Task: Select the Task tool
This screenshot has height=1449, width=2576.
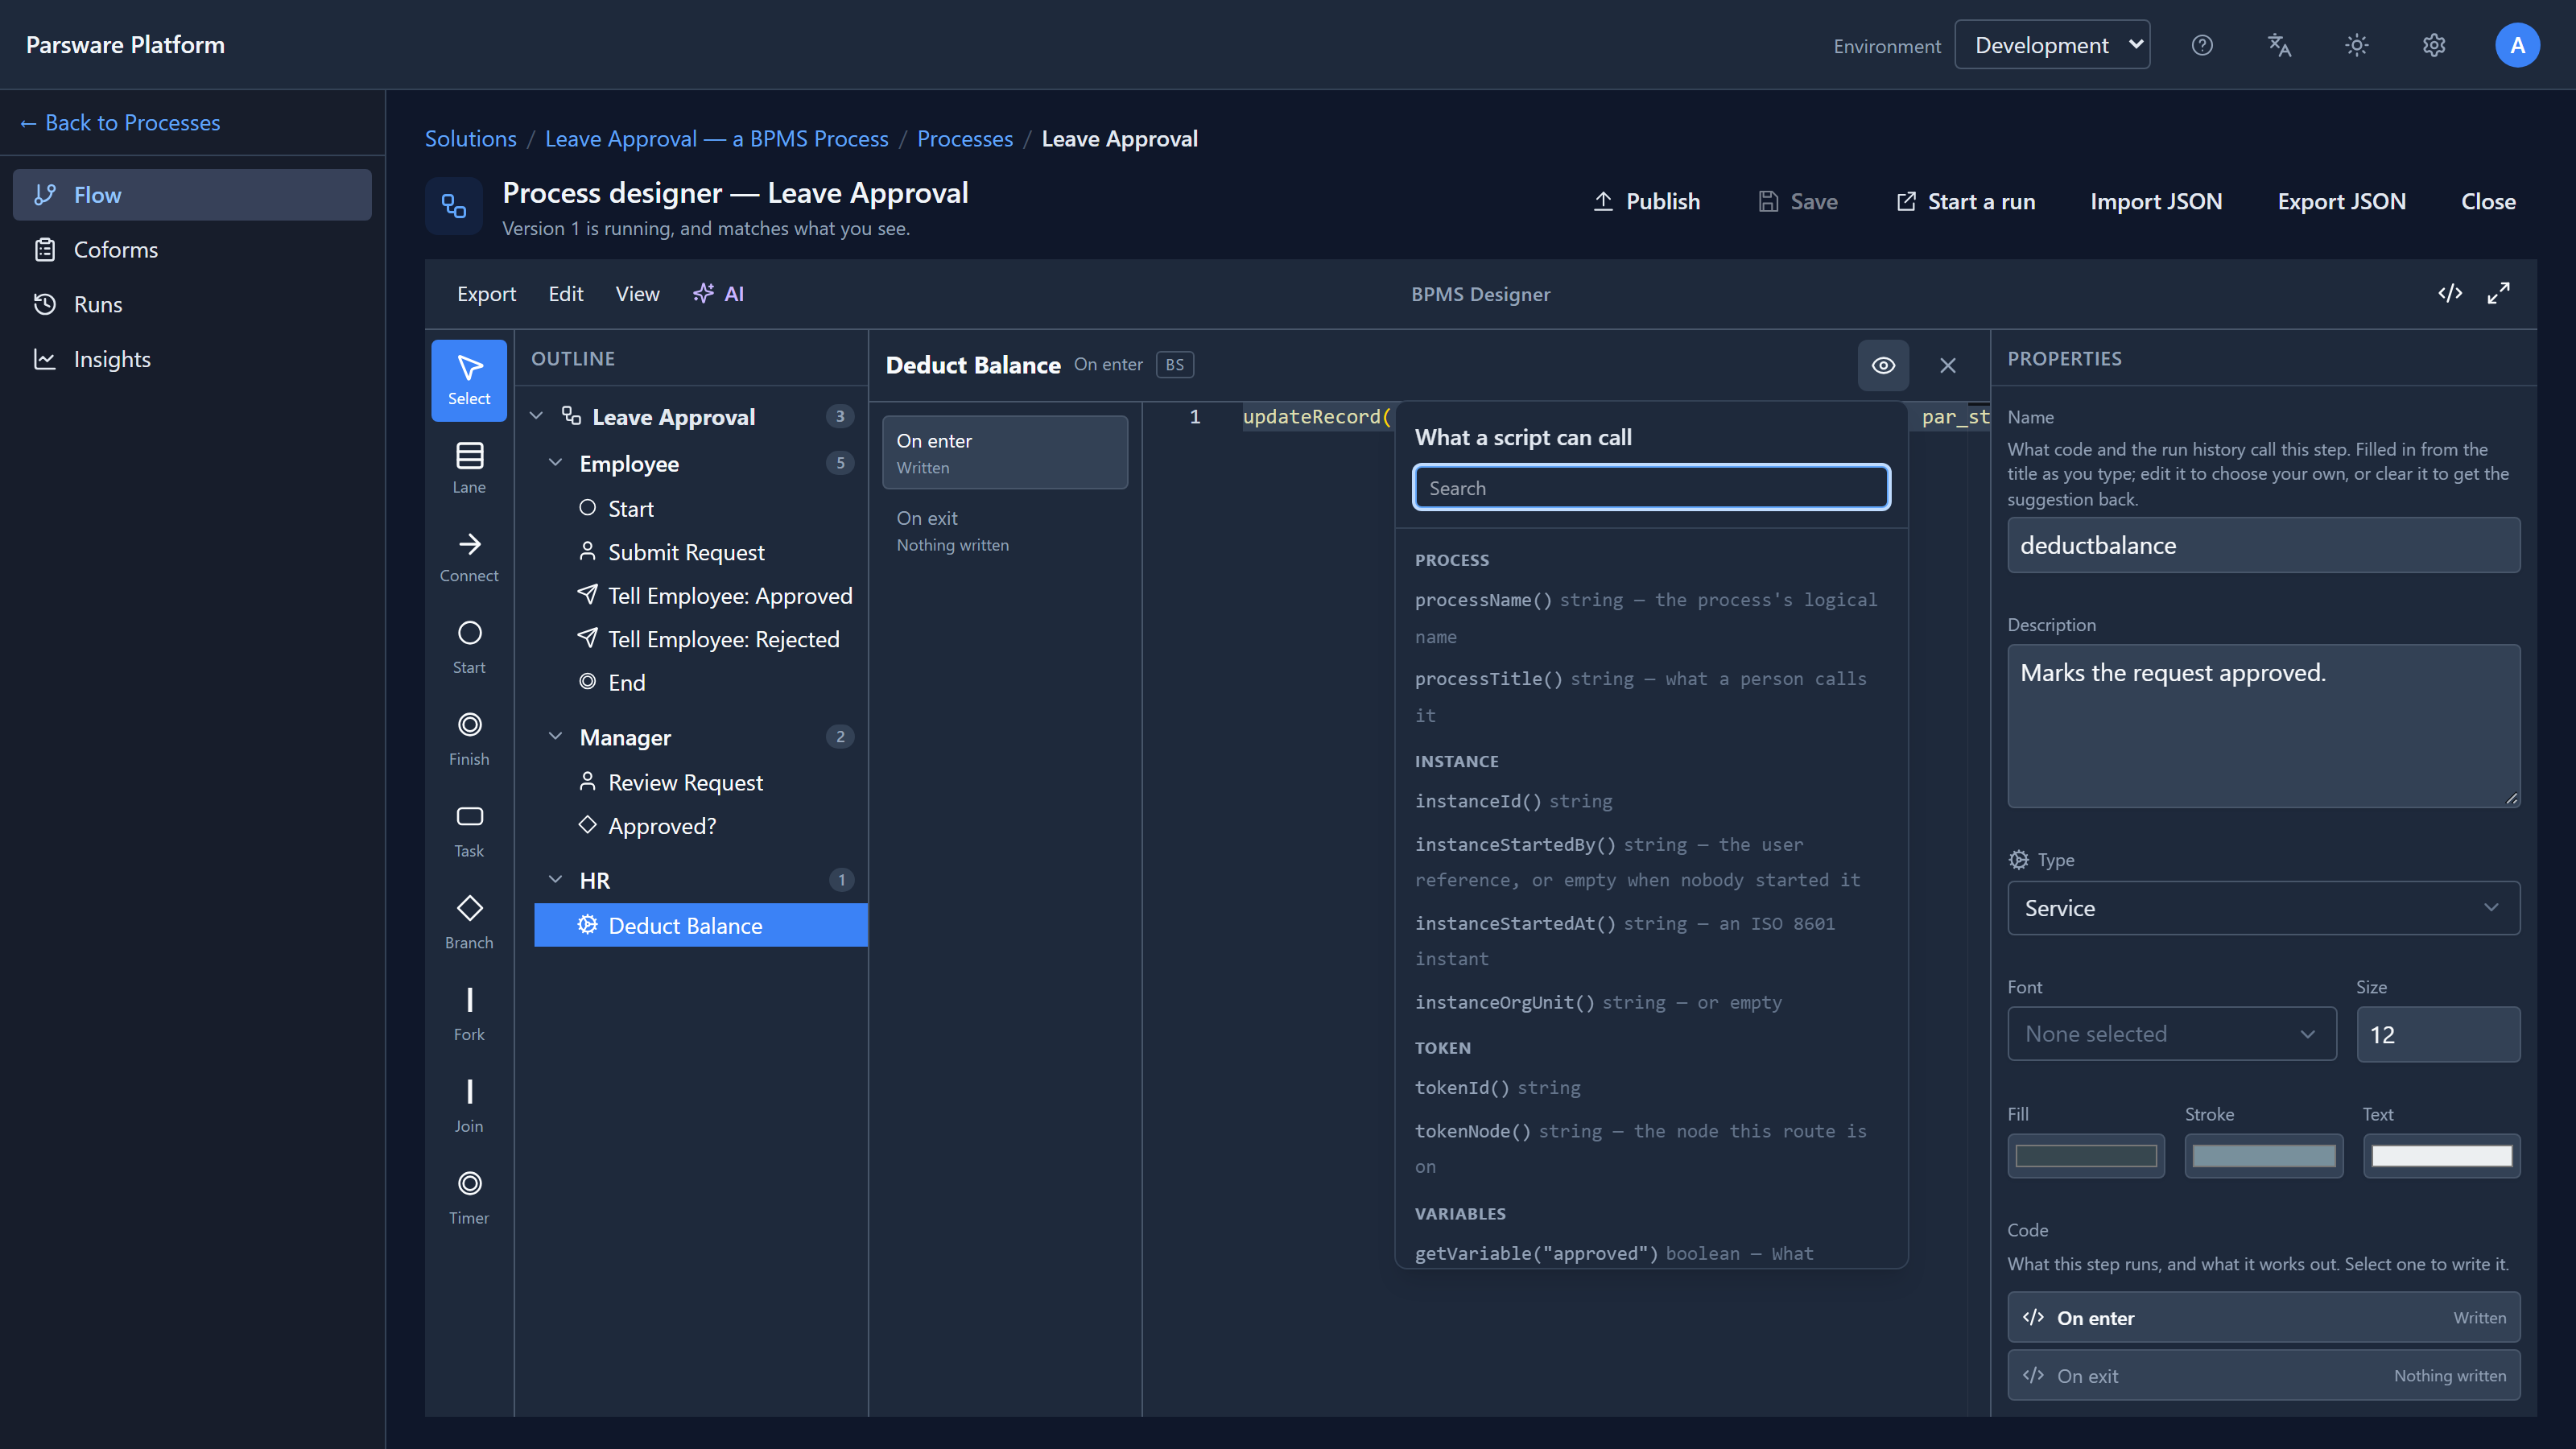Action: click(469, 832)
